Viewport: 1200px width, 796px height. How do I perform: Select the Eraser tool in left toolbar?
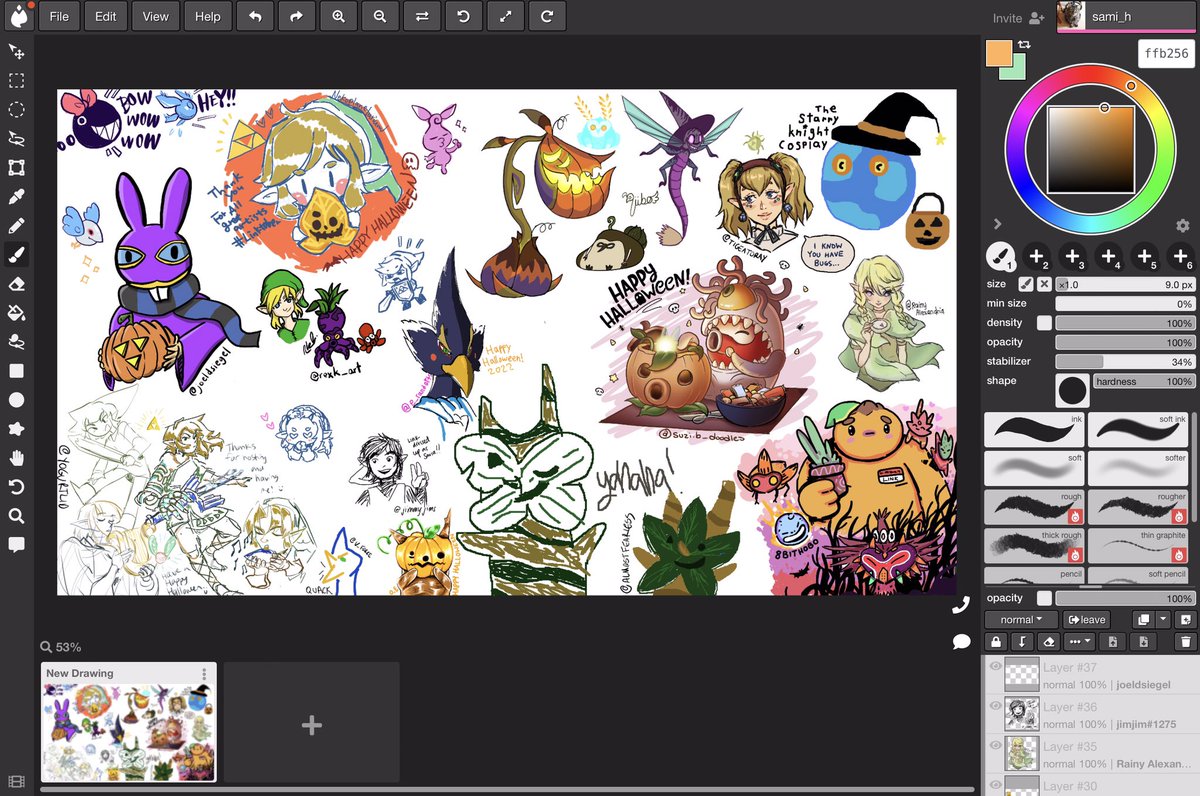point(16,283)
